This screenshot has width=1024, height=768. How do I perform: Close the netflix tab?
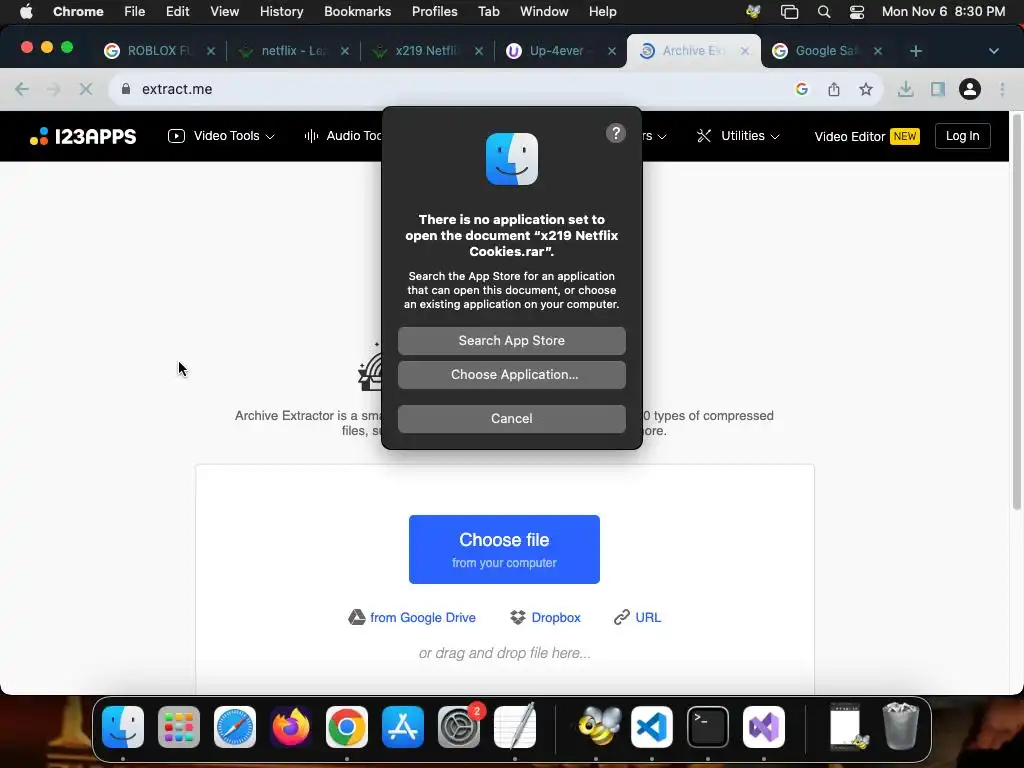[345, 51]
